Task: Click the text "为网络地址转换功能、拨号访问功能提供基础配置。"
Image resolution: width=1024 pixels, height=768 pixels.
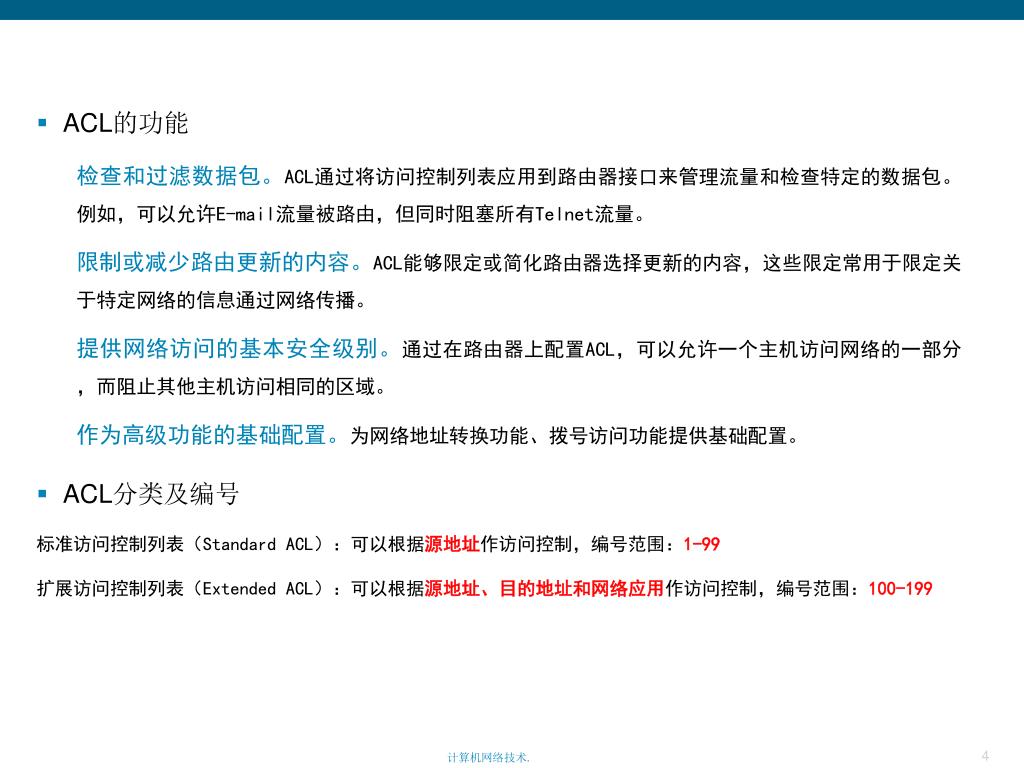Action: coord(575,435)
